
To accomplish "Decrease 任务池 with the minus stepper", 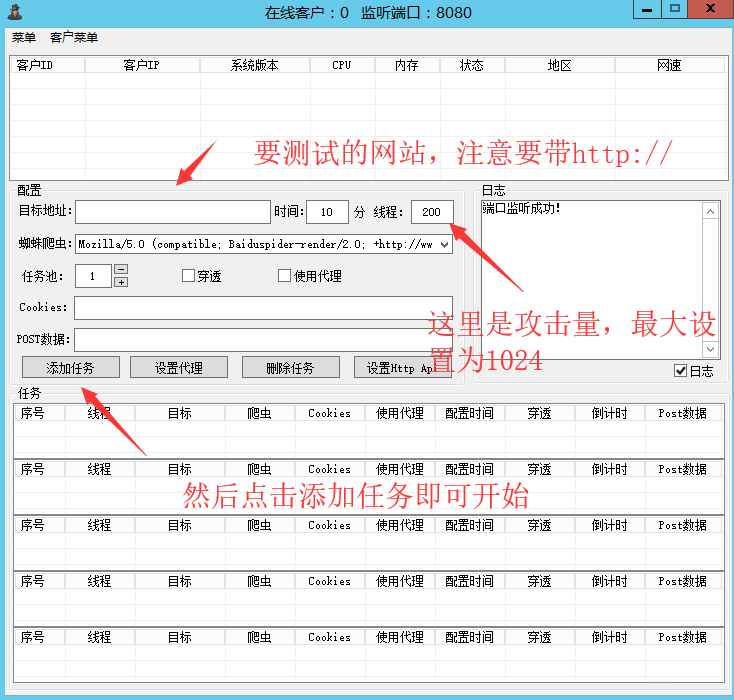I will [121, 269].
